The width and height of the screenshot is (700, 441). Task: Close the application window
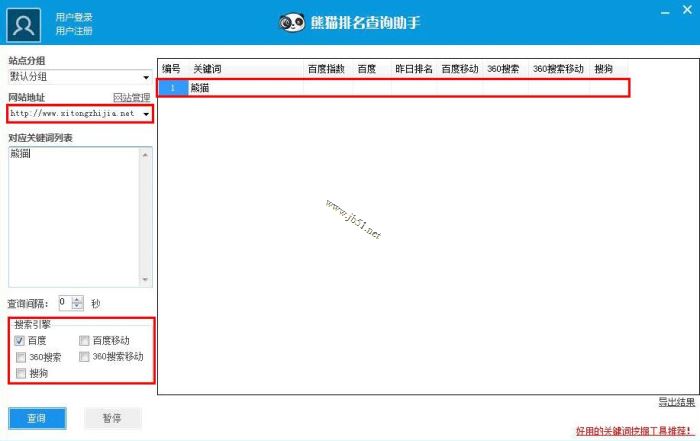688,10
